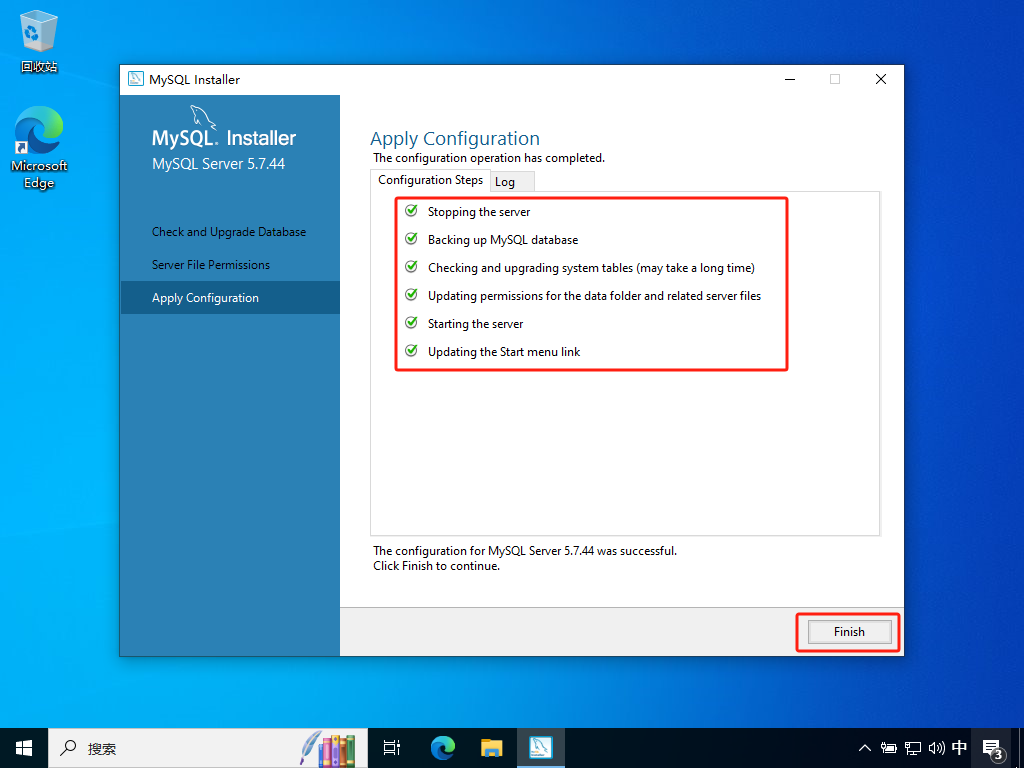Click the Finish button
Image resolution: width=1024 pixels, height=768 pixels.
[x=848, y=632]
